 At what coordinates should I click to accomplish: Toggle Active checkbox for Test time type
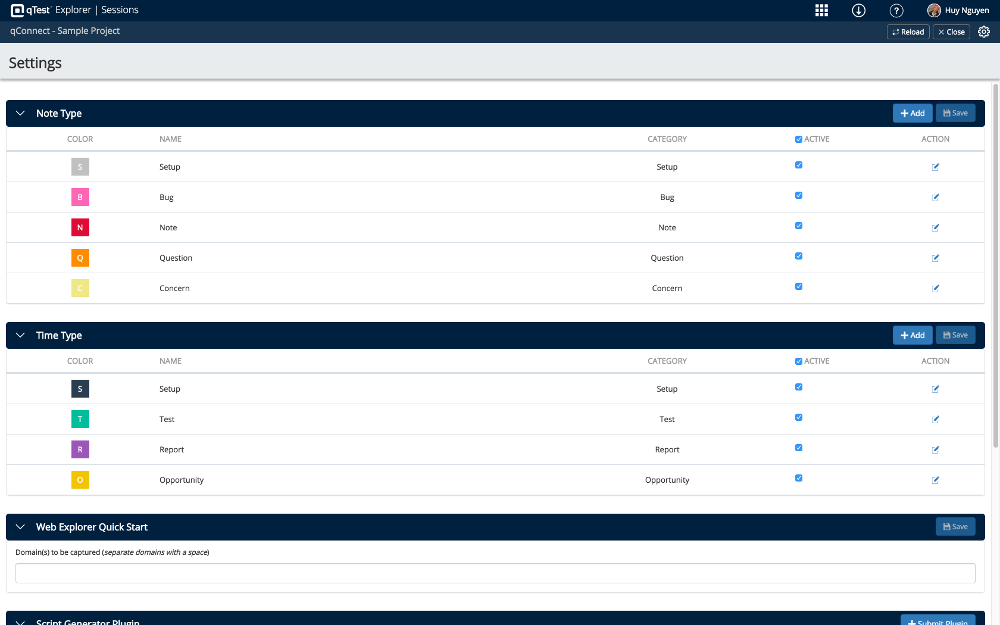coord(798,417)
